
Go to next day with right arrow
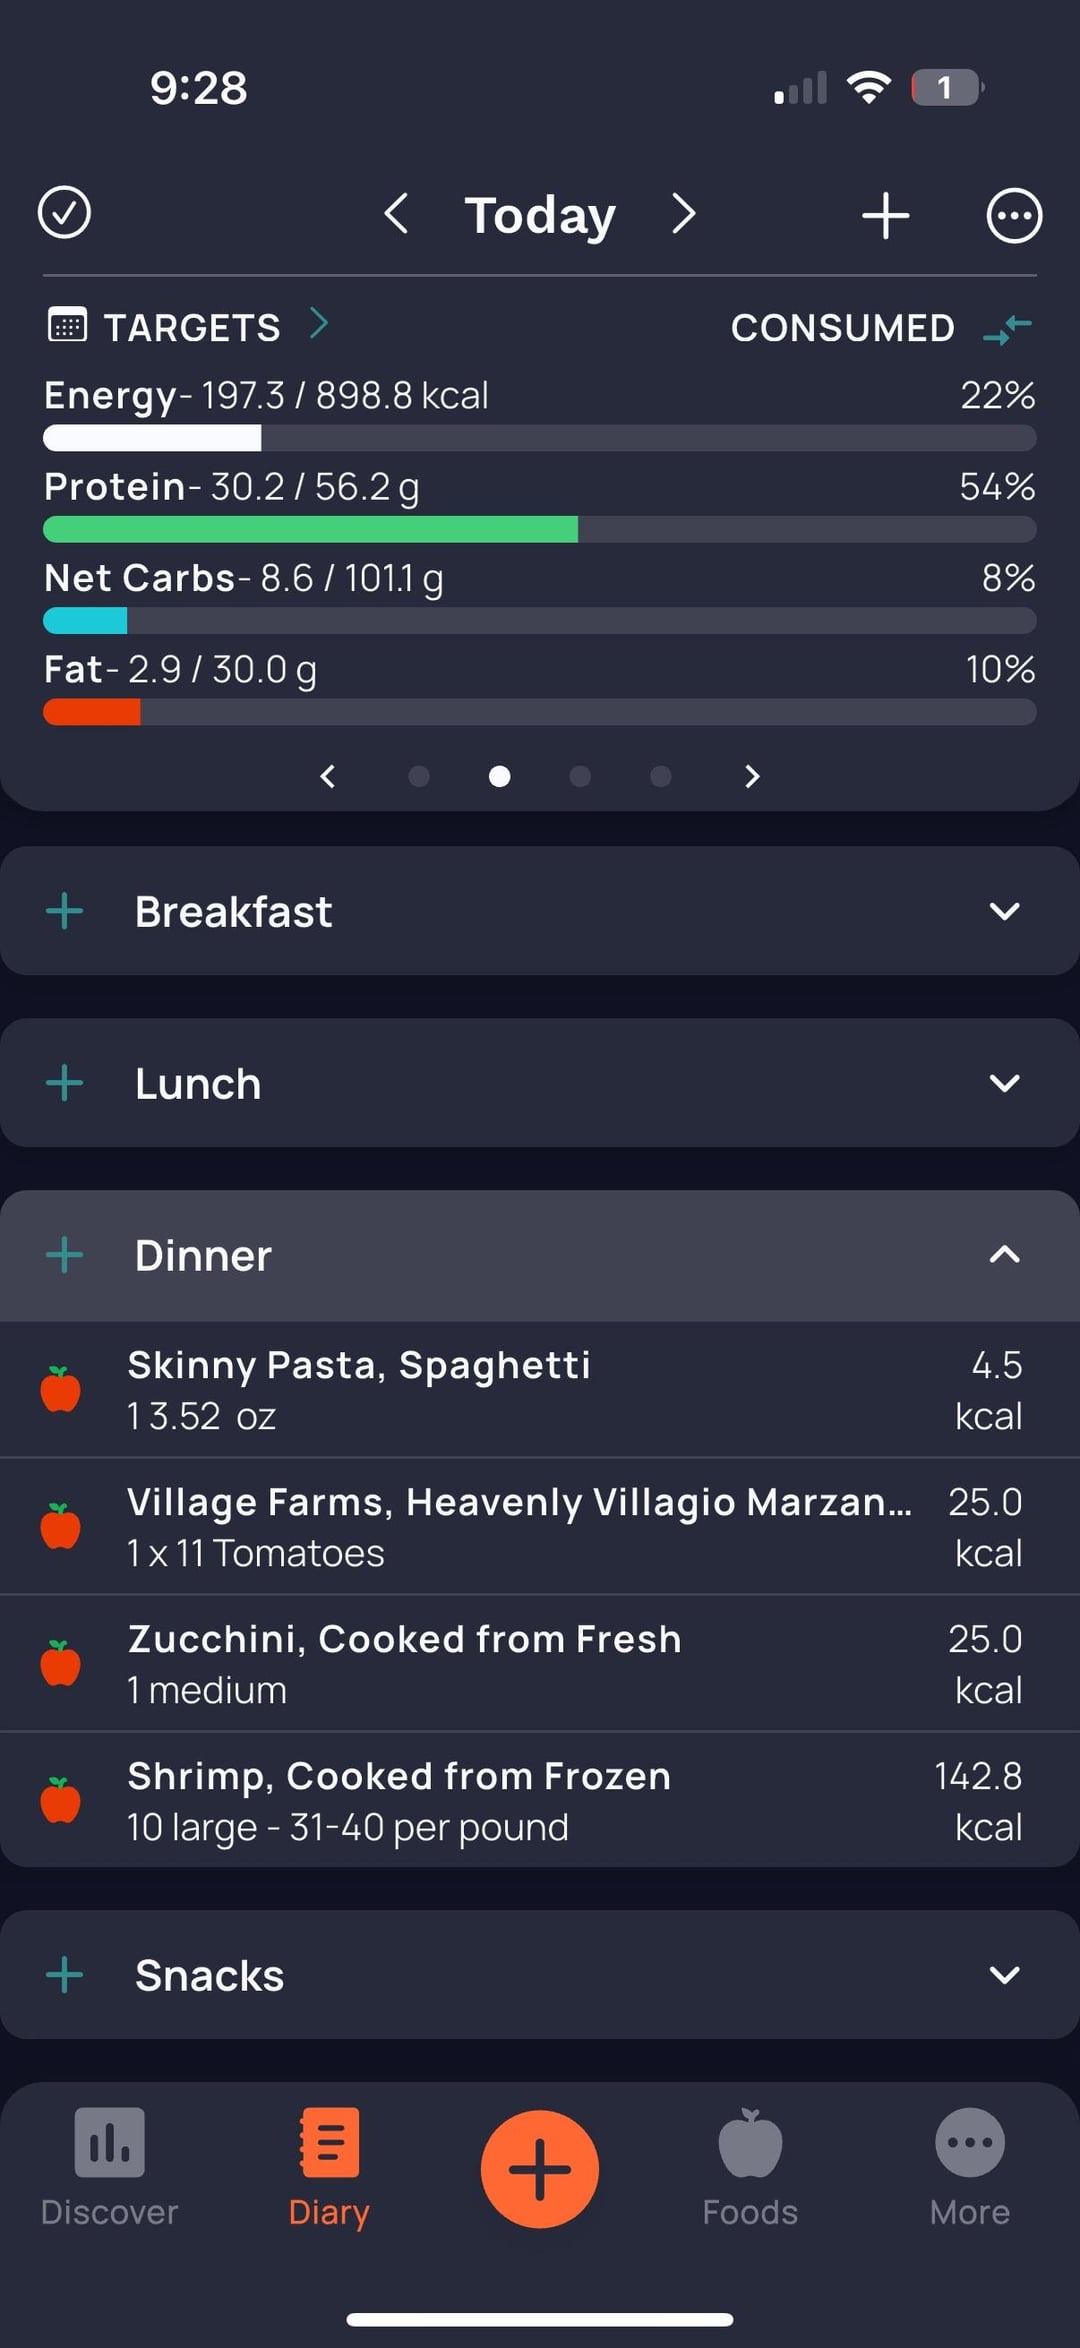pyautogui.click(x=684, y=214)
